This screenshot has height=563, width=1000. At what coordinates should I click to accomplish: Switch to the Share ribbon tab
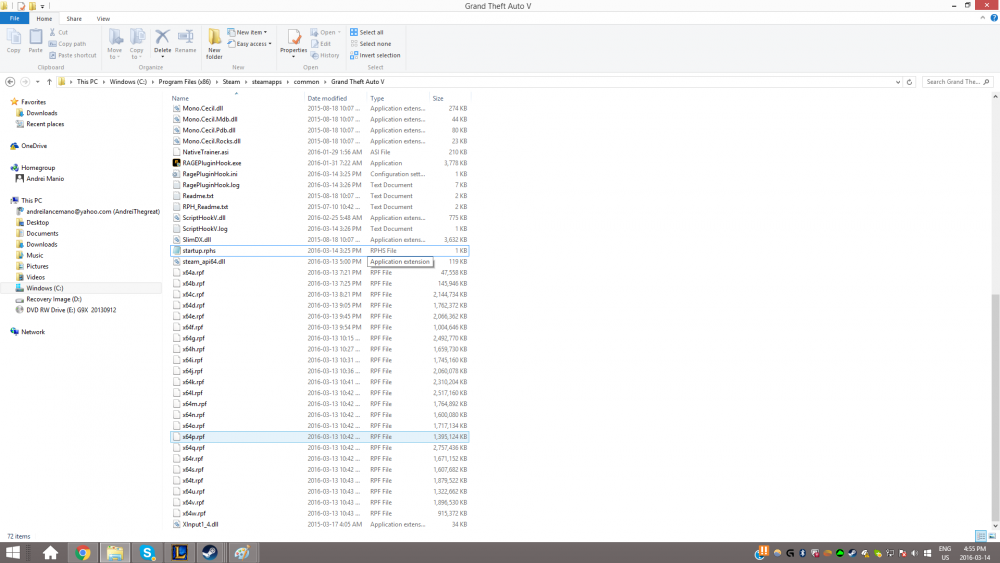click(74, 18)
